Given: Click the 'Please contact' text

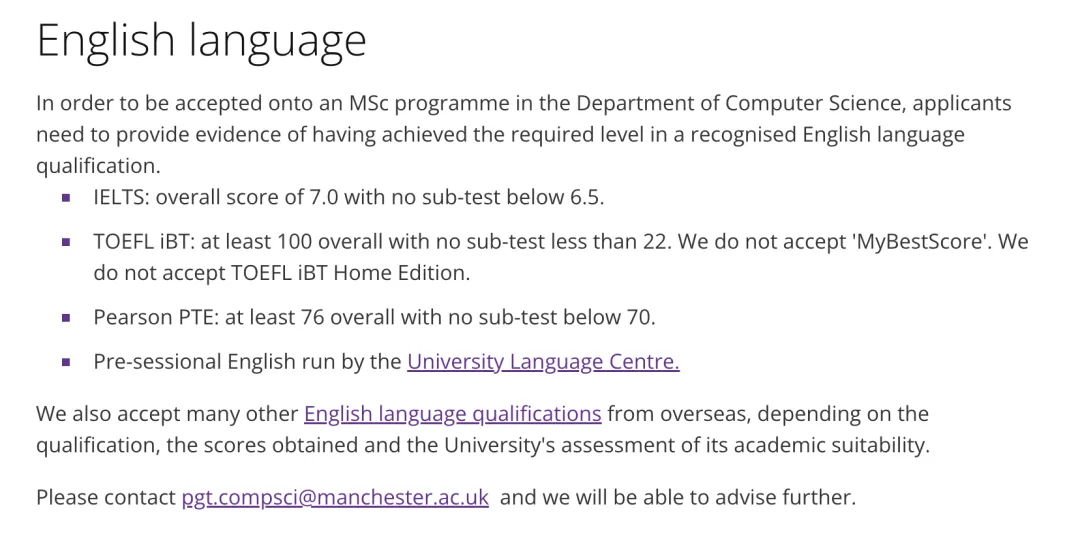Looking at the screenshot, I should tap(105, 497).
